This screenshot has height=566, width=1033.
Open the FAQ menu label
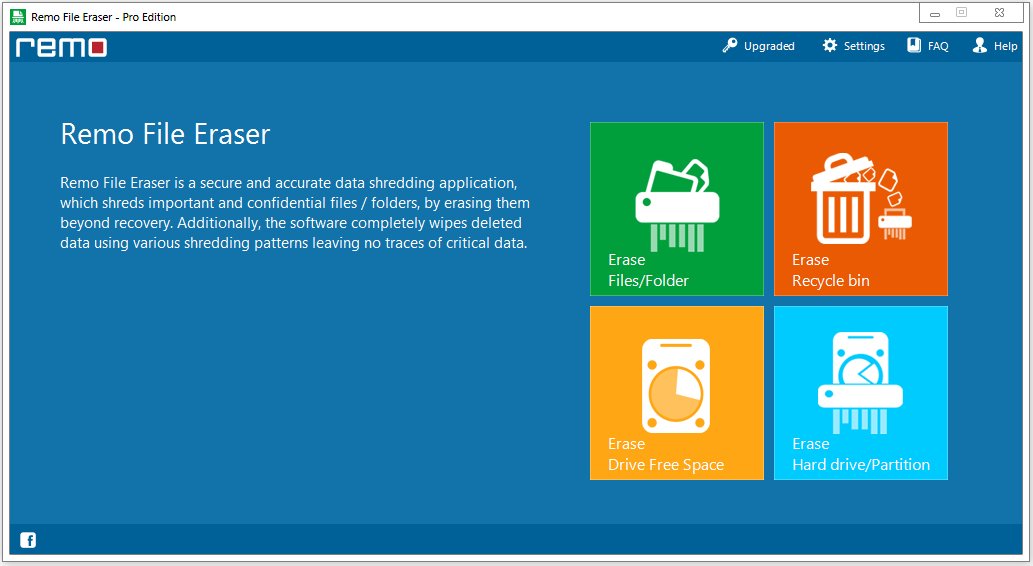[x=938, y=46]
